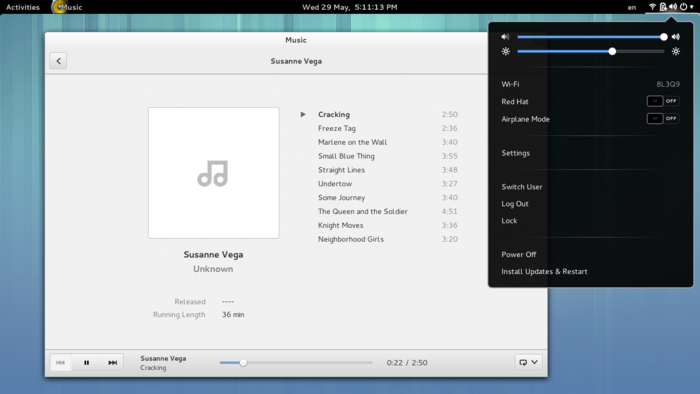Toggle Airplane Mode switch
Image resolution: width=700 pixels, height=394 pixels.
663,119
